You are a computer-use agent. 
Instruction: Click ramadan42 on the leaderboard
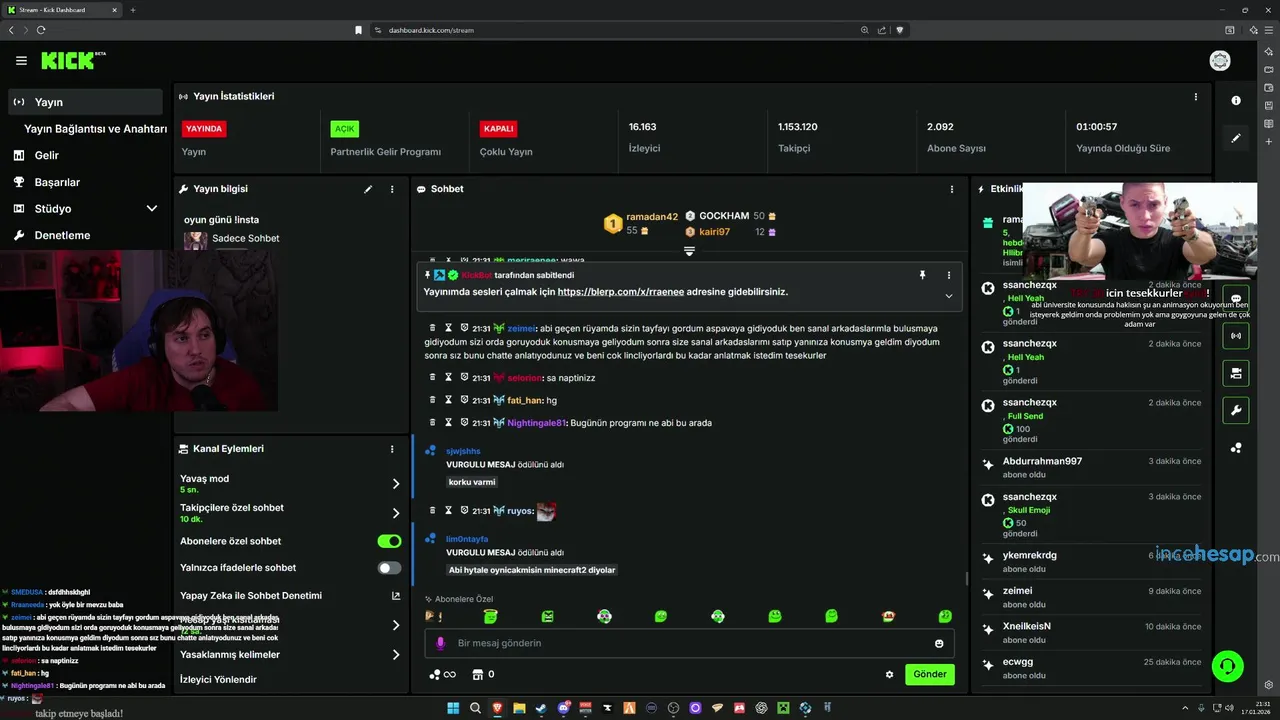tap(652, 217)
